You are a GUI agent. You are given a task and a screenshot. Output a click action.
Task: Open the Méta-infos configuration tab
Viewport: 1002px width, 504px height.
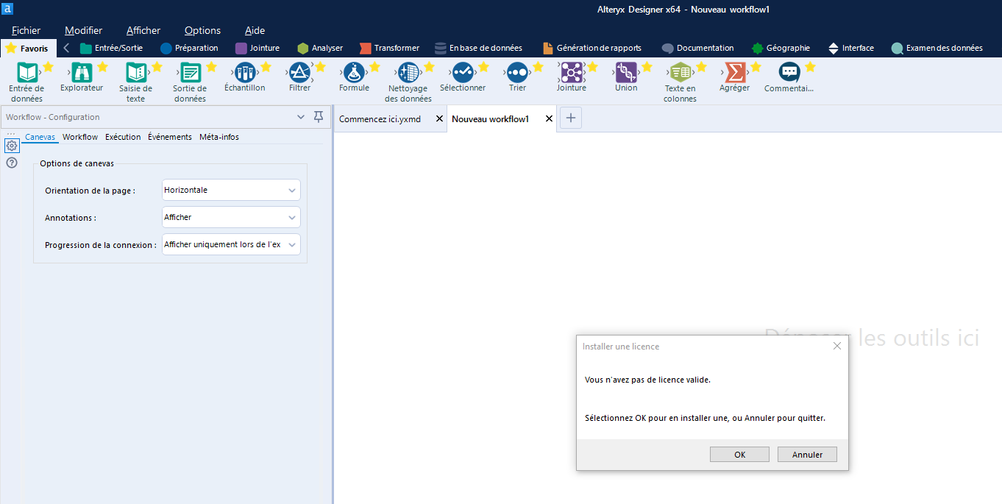219,137
